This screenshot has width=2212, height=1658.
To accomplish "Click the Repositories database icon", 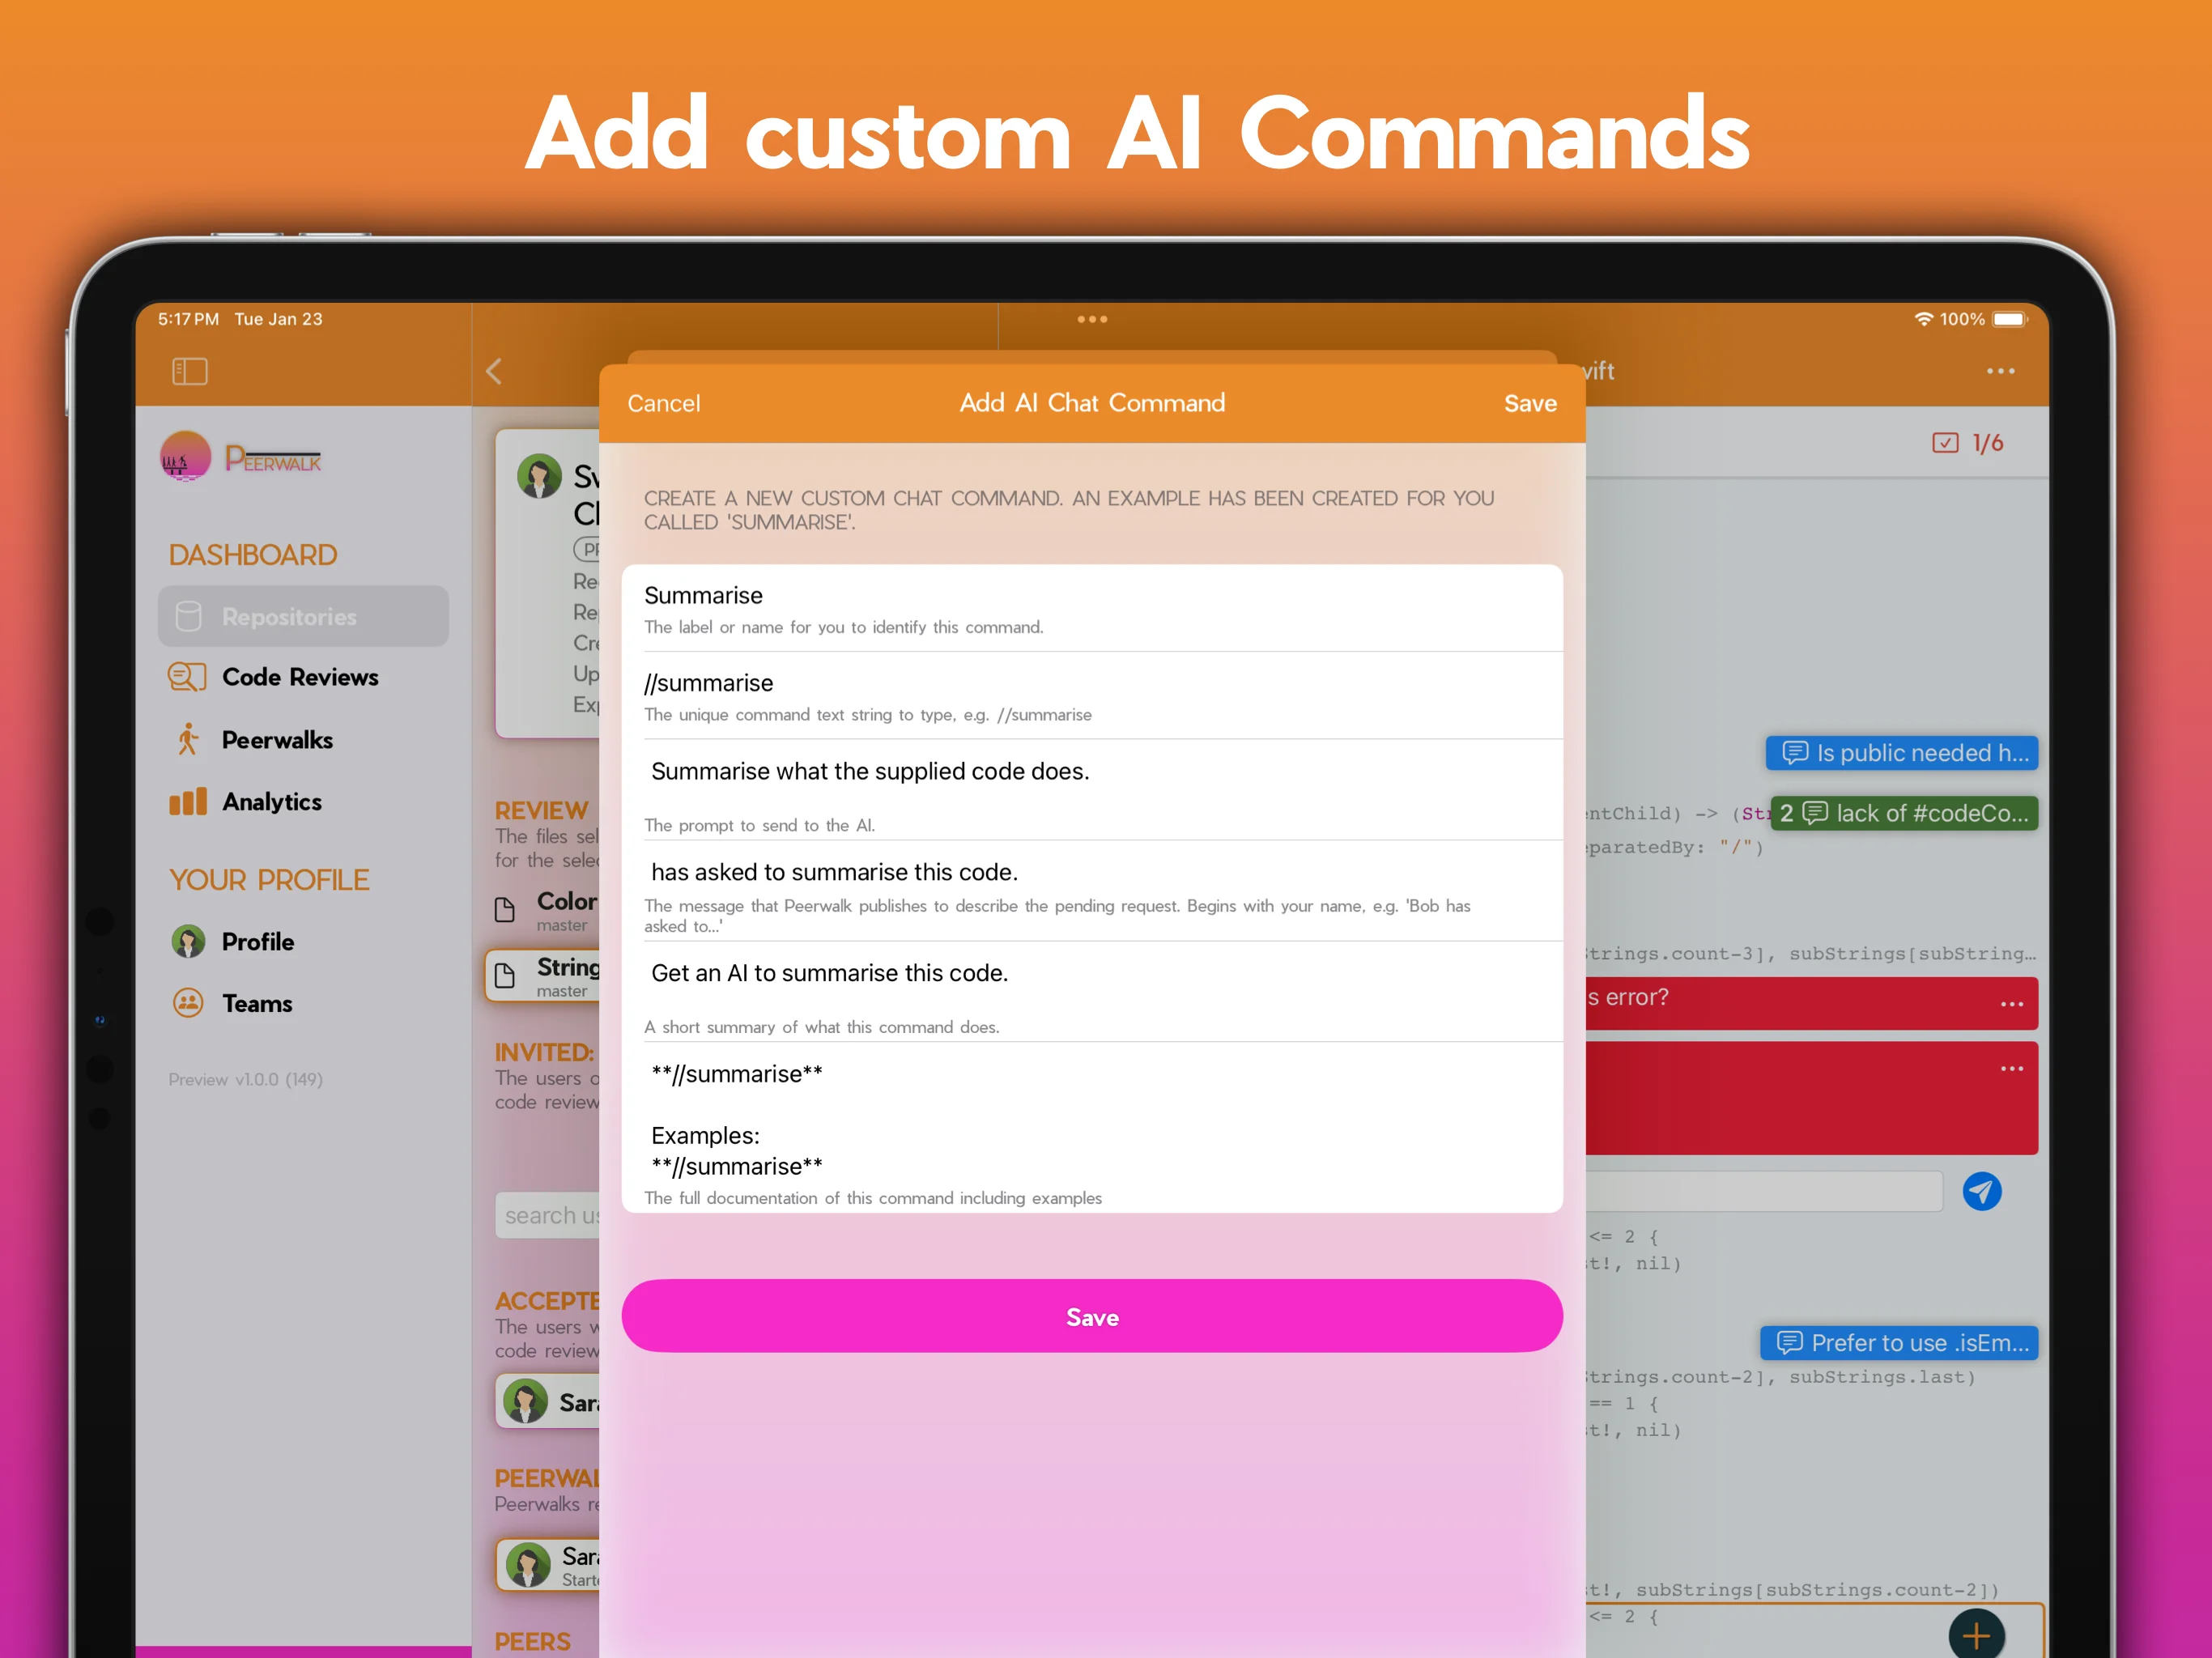I will 188,616.
